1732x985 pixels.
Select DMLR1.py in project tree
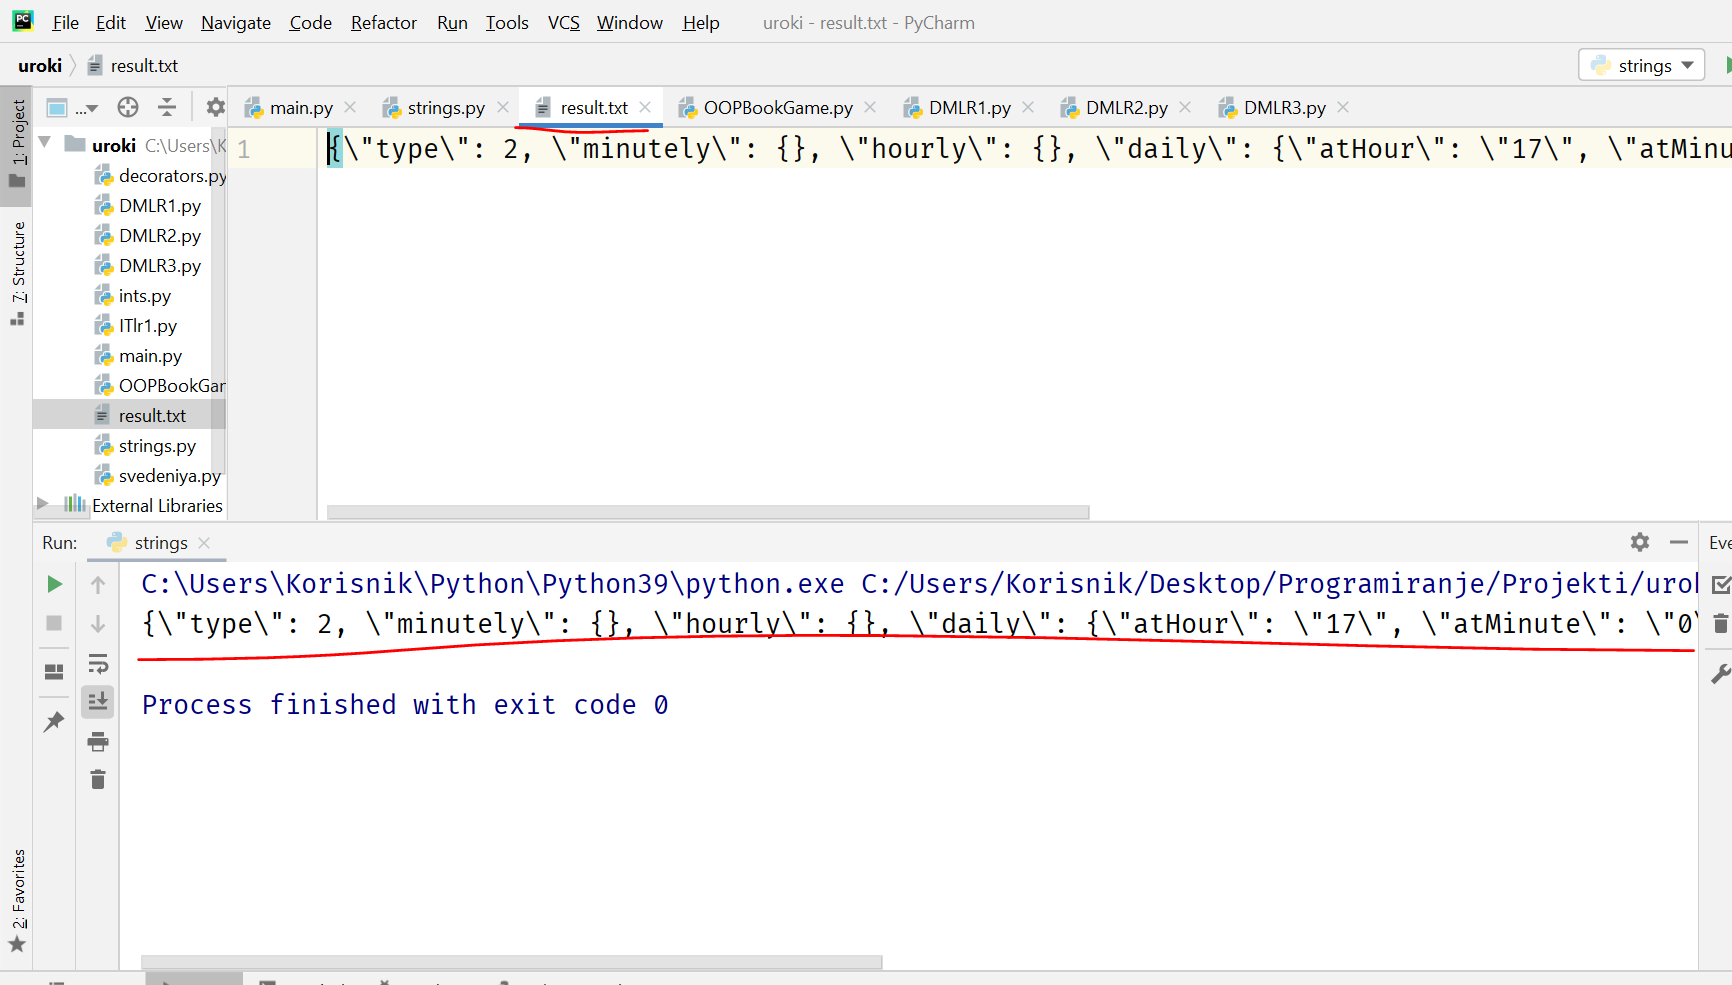pyautogui.click(x=130, y=206)
